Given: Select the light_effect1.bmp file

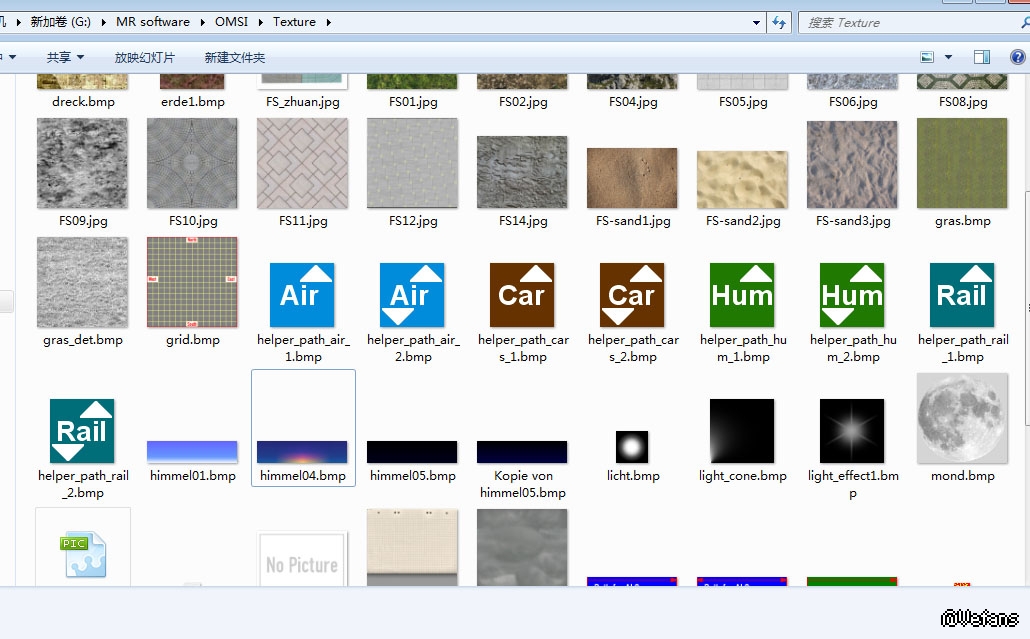Looking at the screenshot, I should coord(852,431).
